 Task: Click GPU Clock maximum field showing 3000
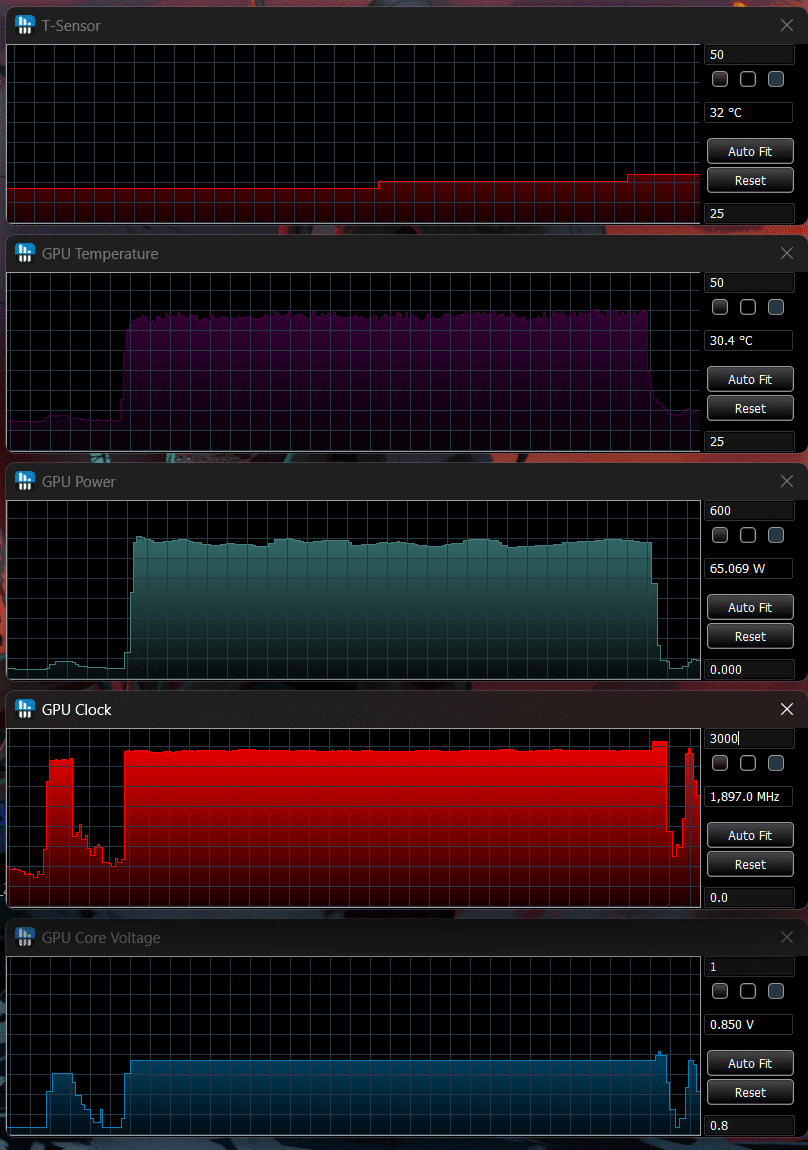click(749, 739)
